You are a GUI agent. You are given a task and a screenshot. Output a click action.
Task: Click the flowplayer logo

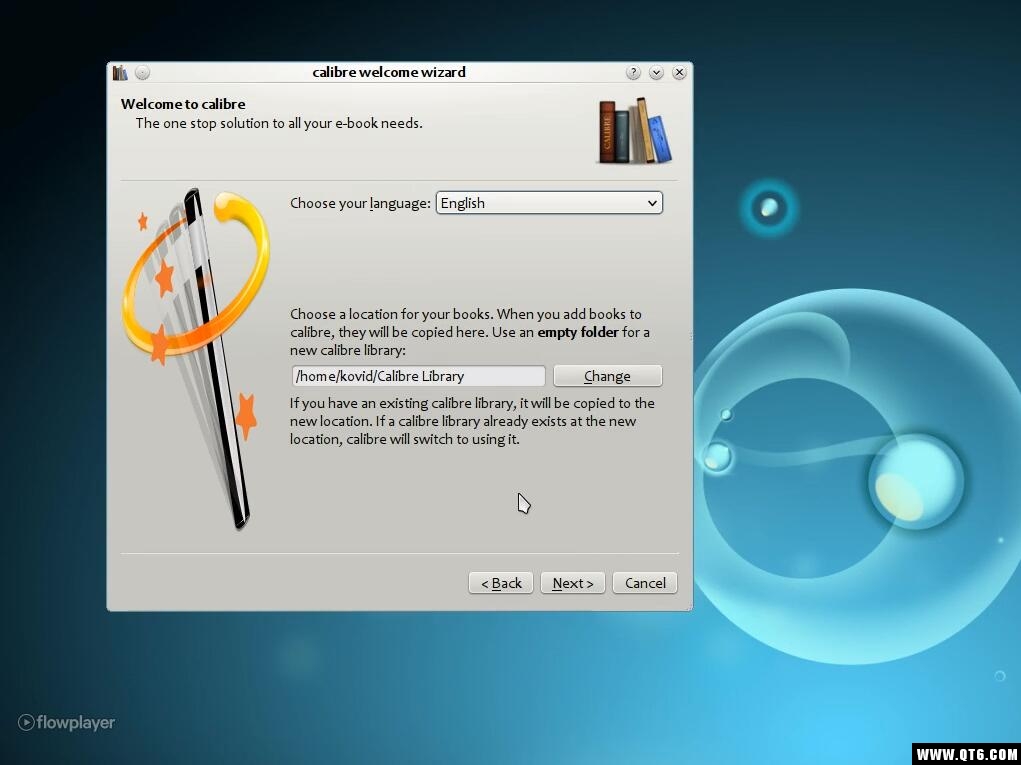66,722
